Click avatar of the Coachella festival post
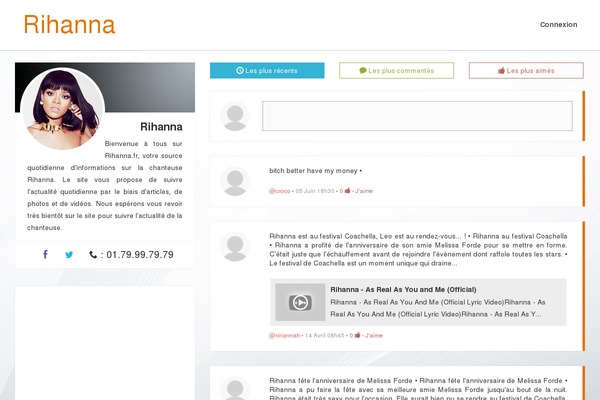The width and height of the screenshot is (600, 400). tap(235, 247)
